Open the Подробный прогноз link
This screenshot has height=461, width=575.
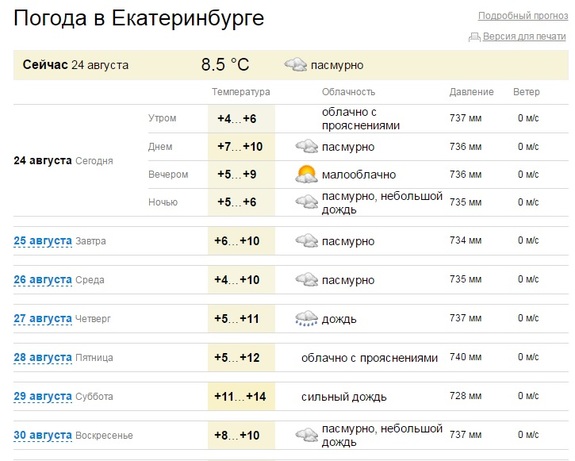tap(523, 16)
